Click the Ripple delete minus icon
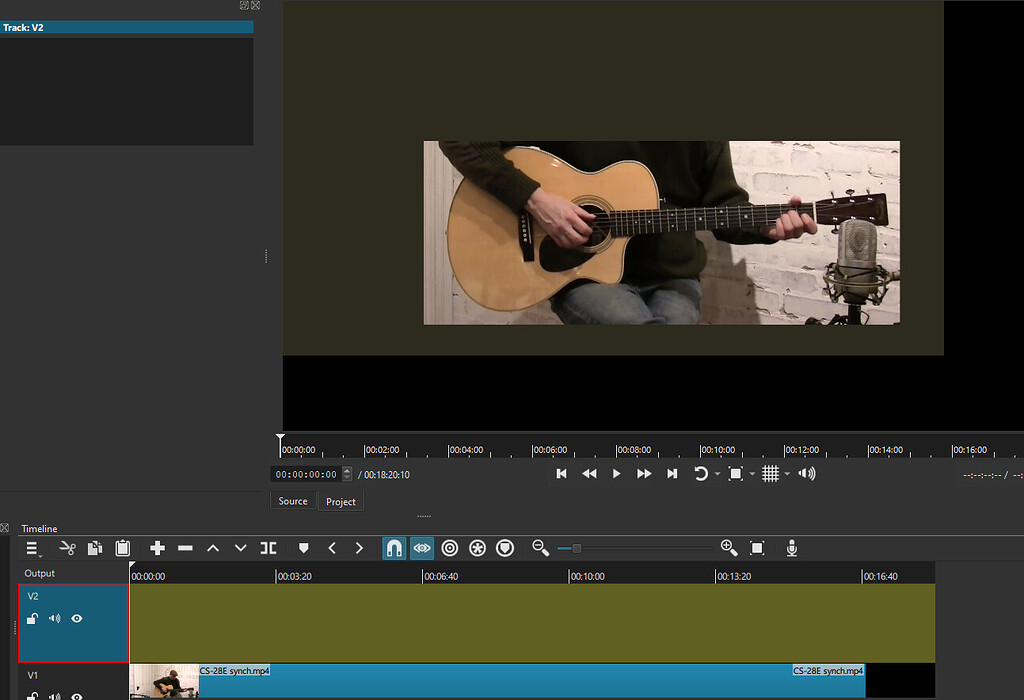The width and height of the screenshot is (1024, 700). pyautogui.click(x=185, y=548)
